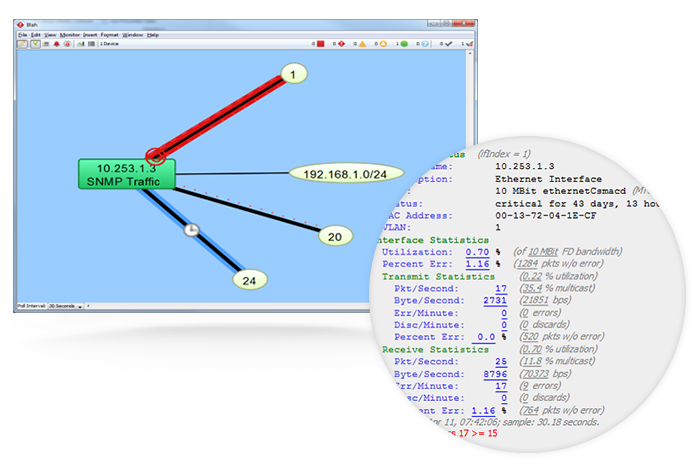Click the green circle OK-status filter
The height and width of the screenshot is (475, 695).
click(x=404, y=44)
